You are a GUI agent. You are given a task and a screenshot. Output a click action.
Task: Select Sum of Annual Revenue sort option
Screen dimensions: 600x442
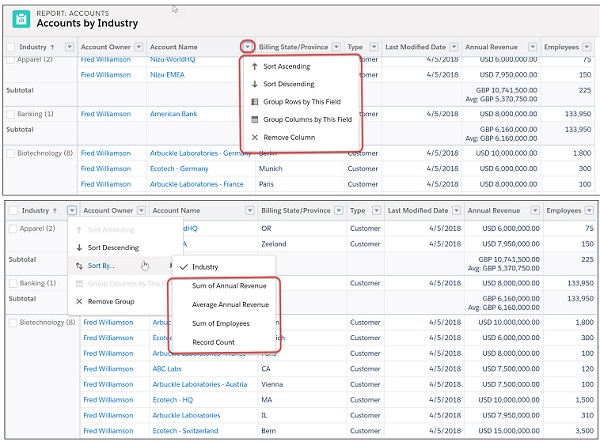(230, 287)
